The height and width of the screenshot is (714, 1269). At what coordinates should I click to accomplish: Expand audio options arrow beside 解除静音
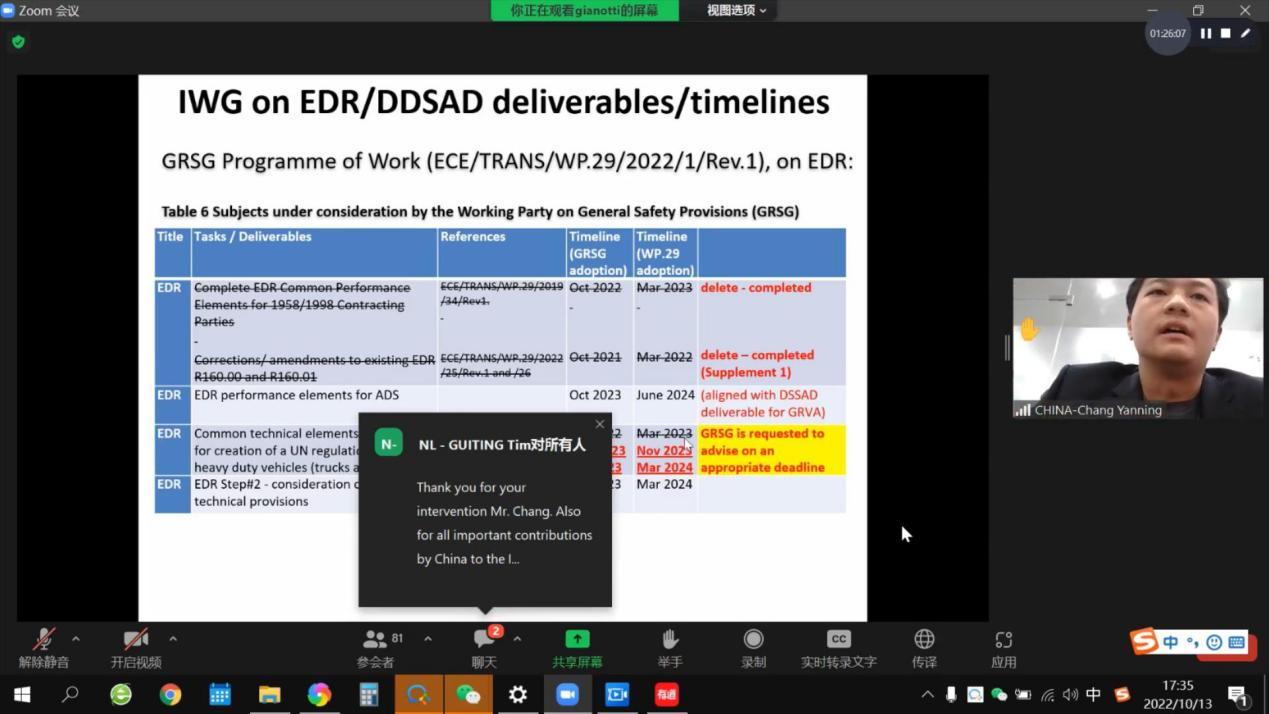76,638
